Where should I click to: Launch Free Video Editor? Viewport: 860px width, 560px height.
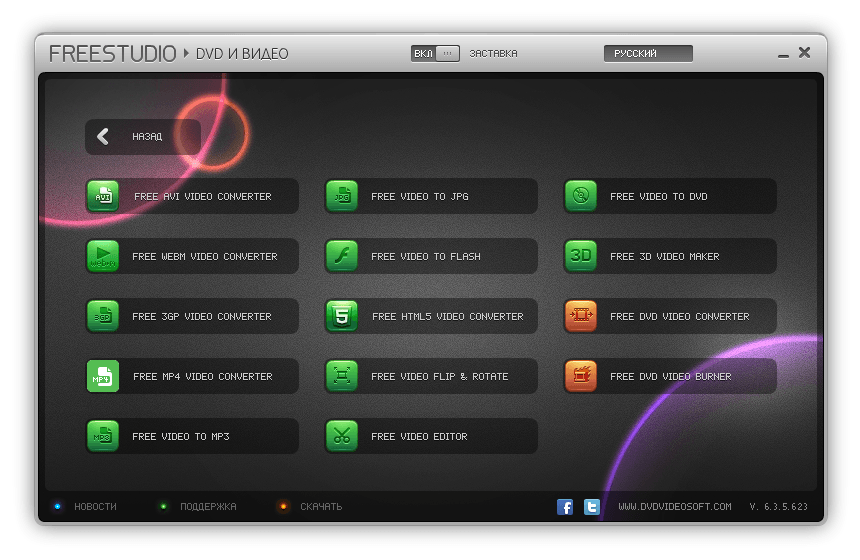432,437
